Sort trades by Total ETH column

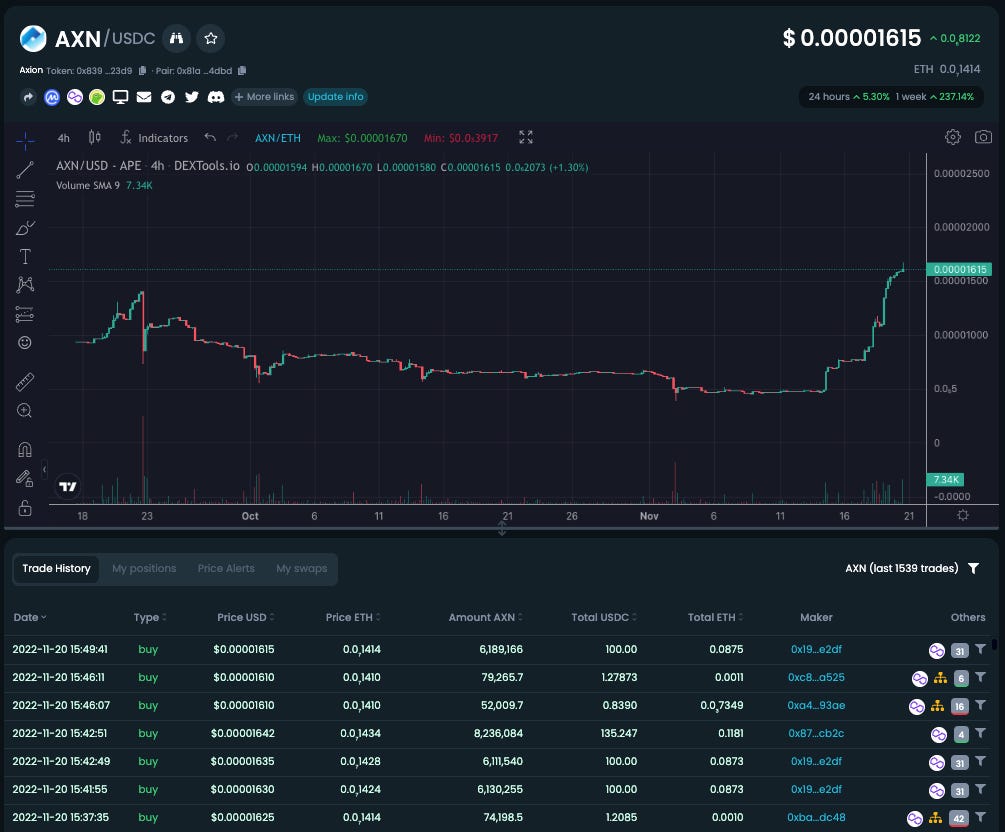715,617
